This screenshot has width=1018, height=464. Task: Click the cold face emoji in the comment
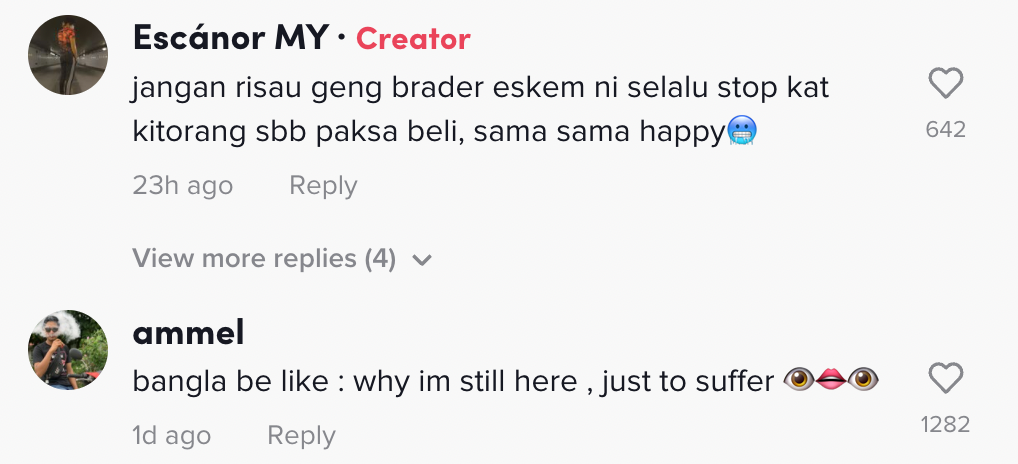coord(742,130)
